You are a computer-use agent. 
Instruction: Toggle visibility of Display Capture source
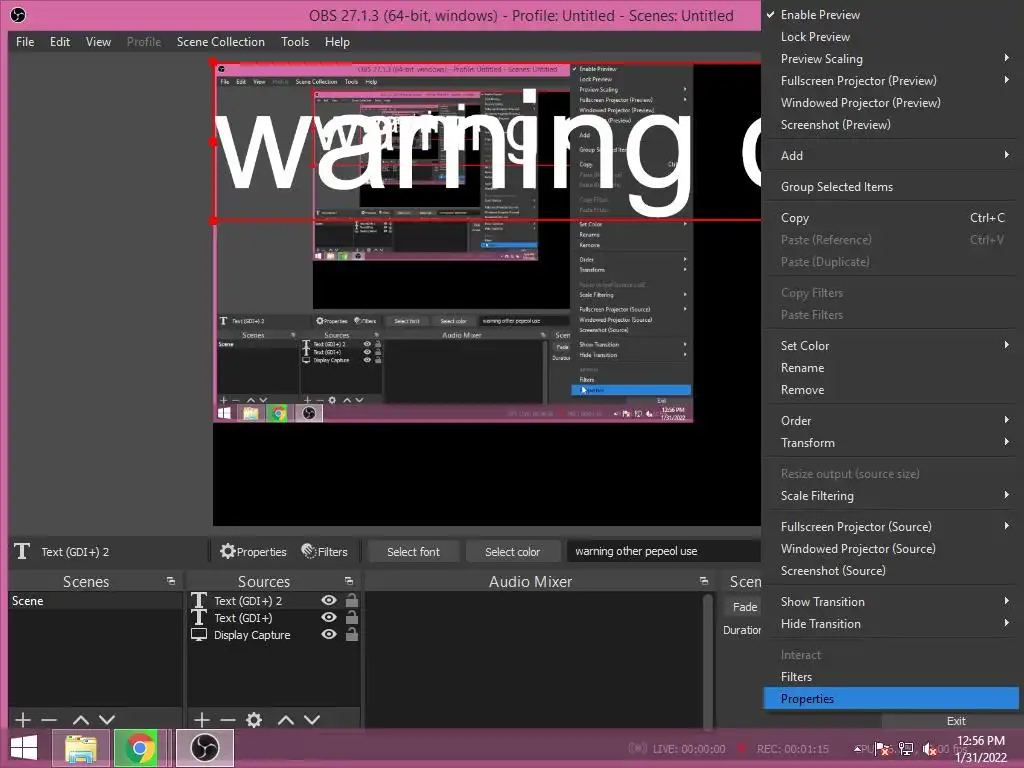point(329,634)
